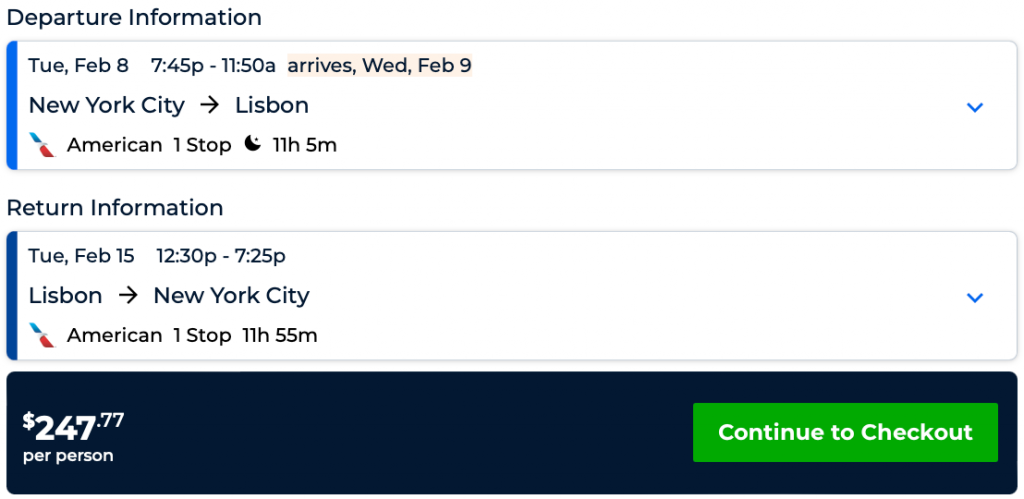Image resolution: width=1024 pixels, height=499 pixels.
Task: Click the 'arrives, Wed, Feb 9' notice
Action: click(x=379, y=66)
